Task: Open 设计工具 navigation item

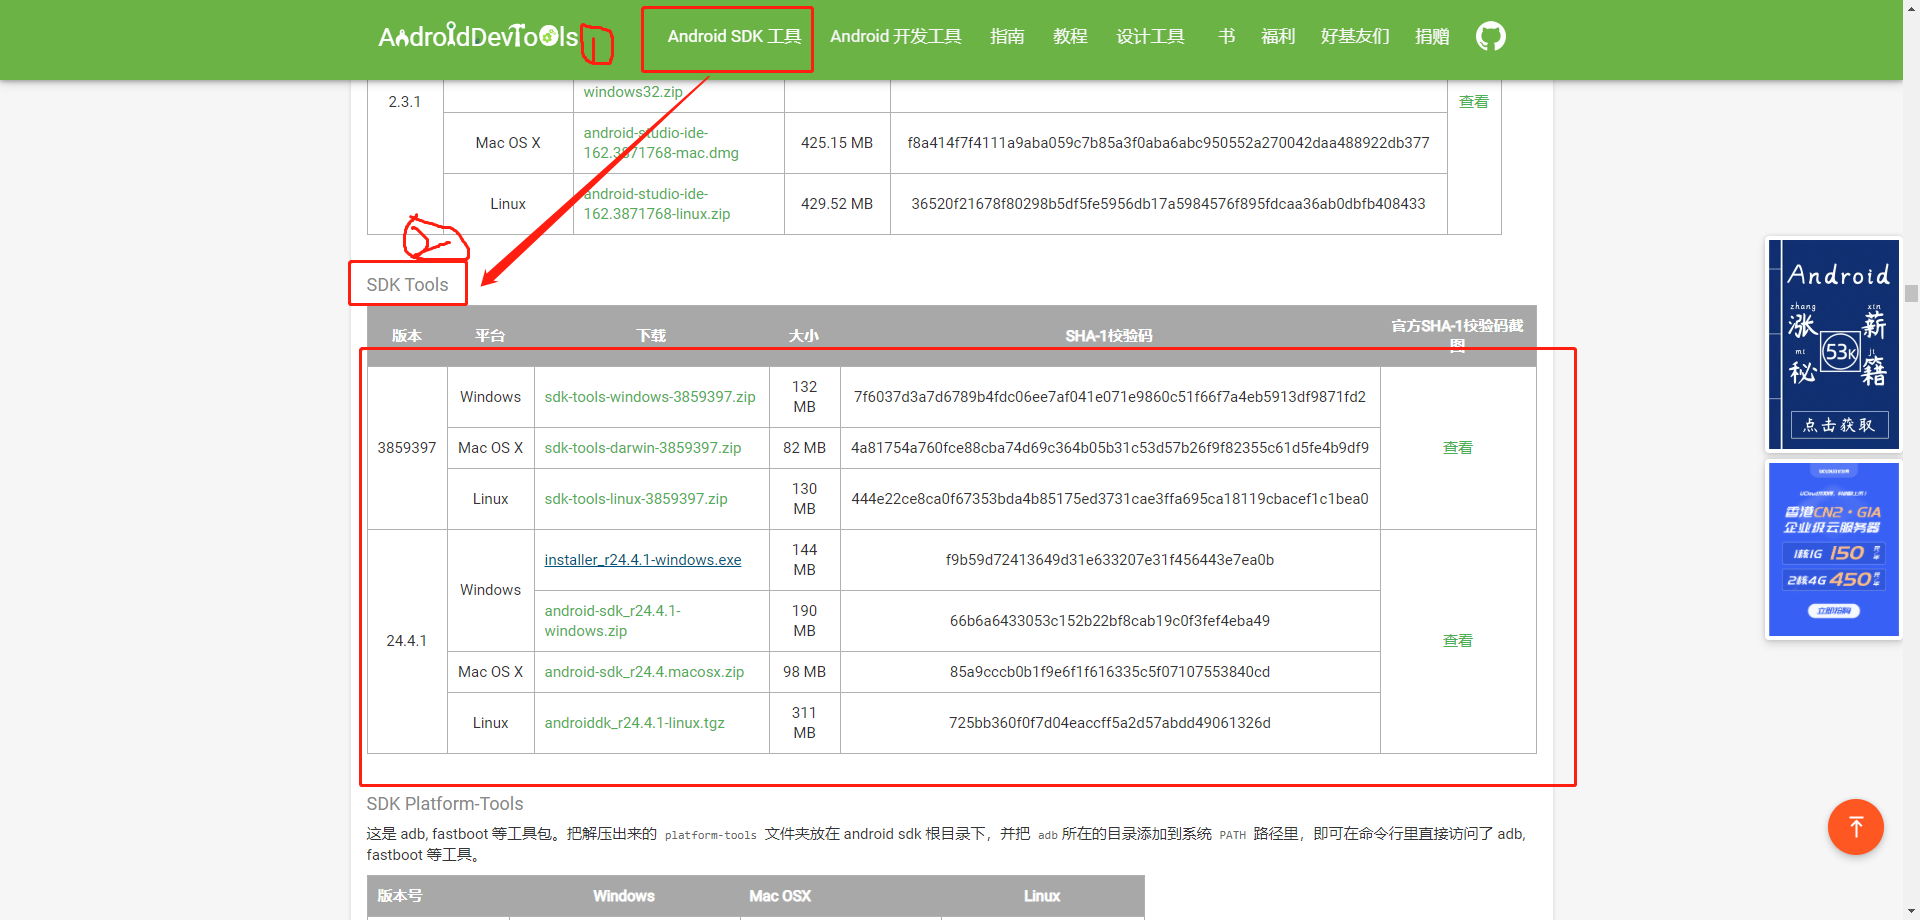Action: coord(1150,37)
